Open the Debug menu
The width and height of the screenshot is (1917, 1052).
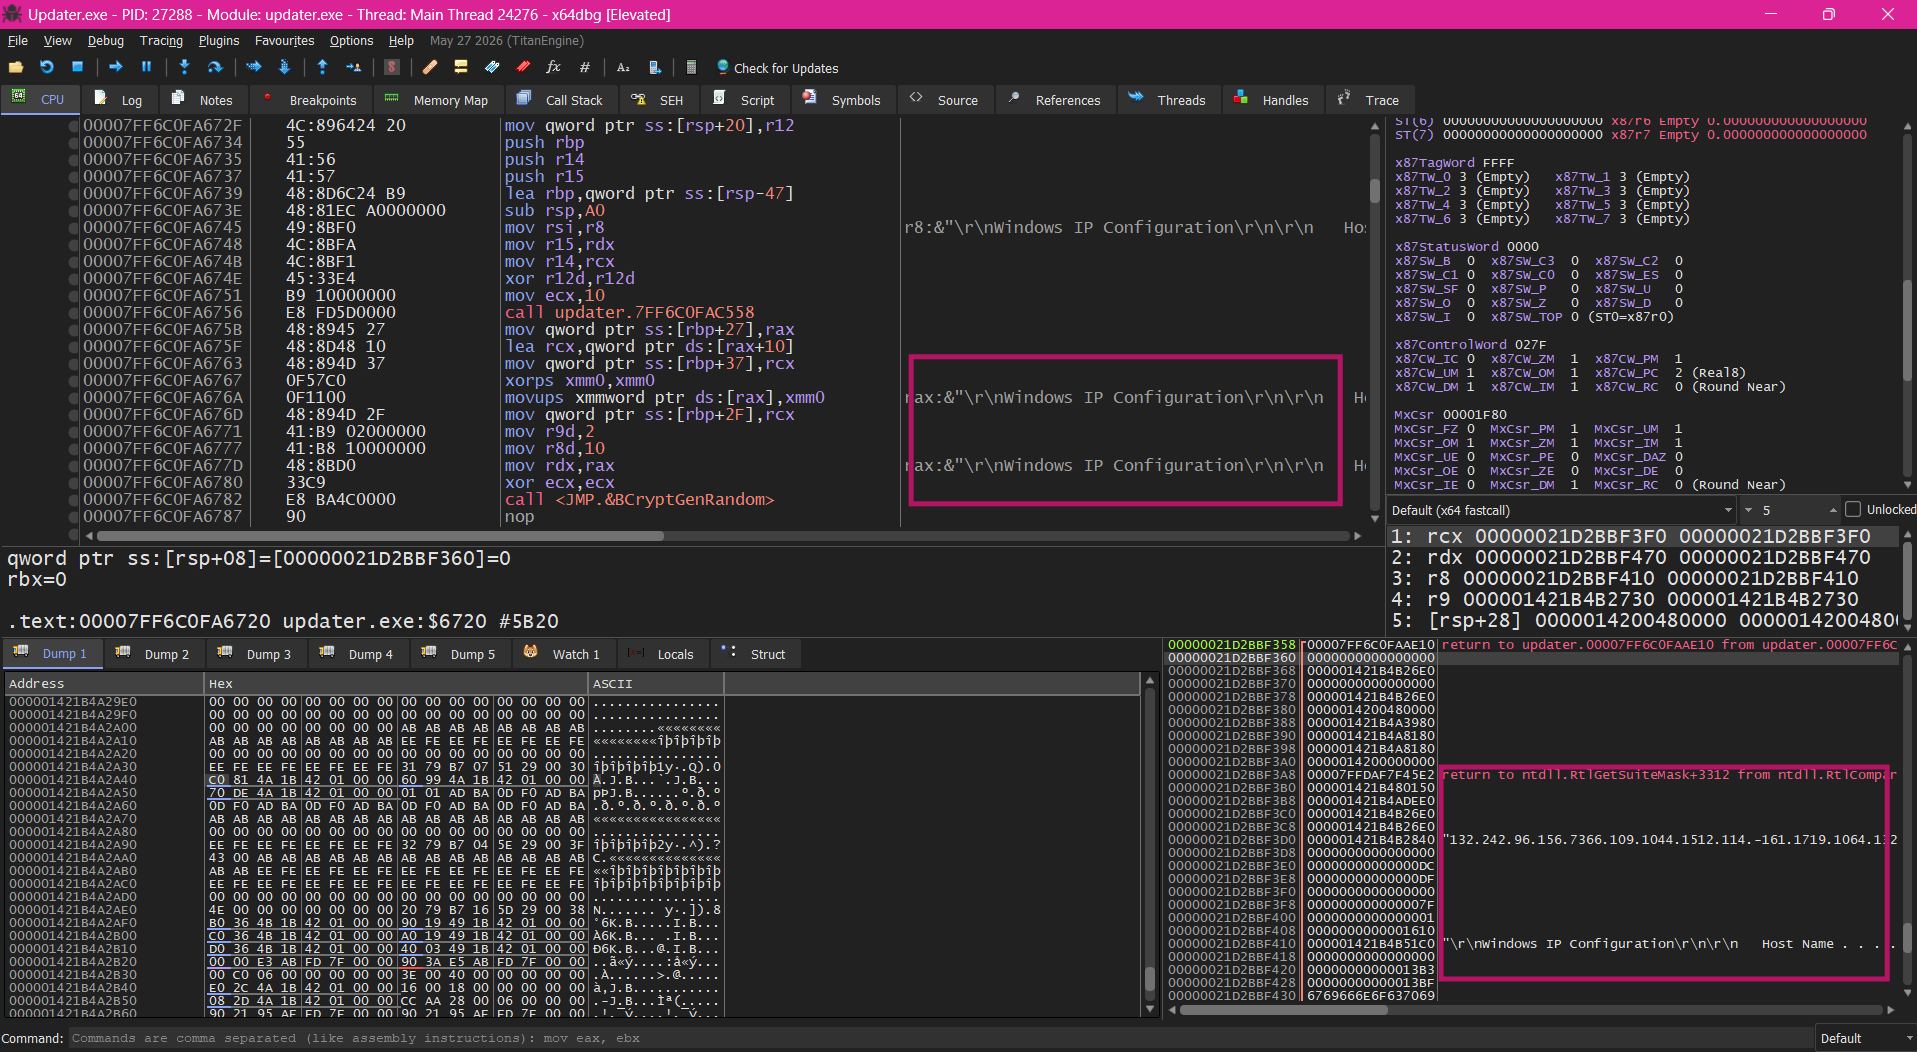[106, 41]
